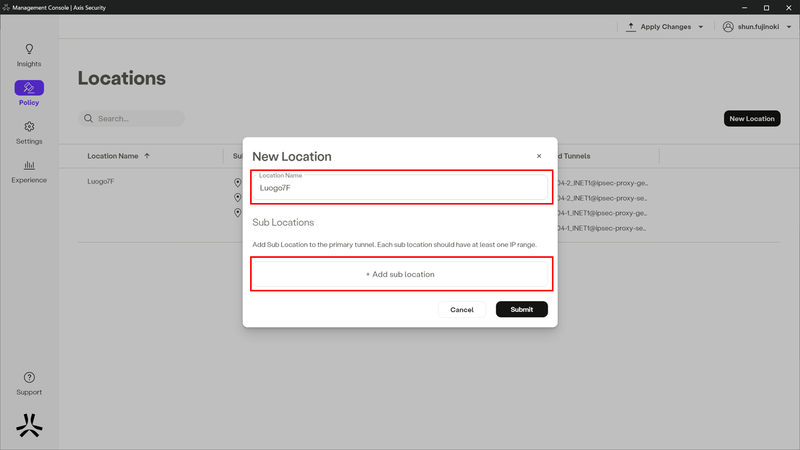
Task: Click the Axis logo at sidebar bottom
Action: click(29, 426)
